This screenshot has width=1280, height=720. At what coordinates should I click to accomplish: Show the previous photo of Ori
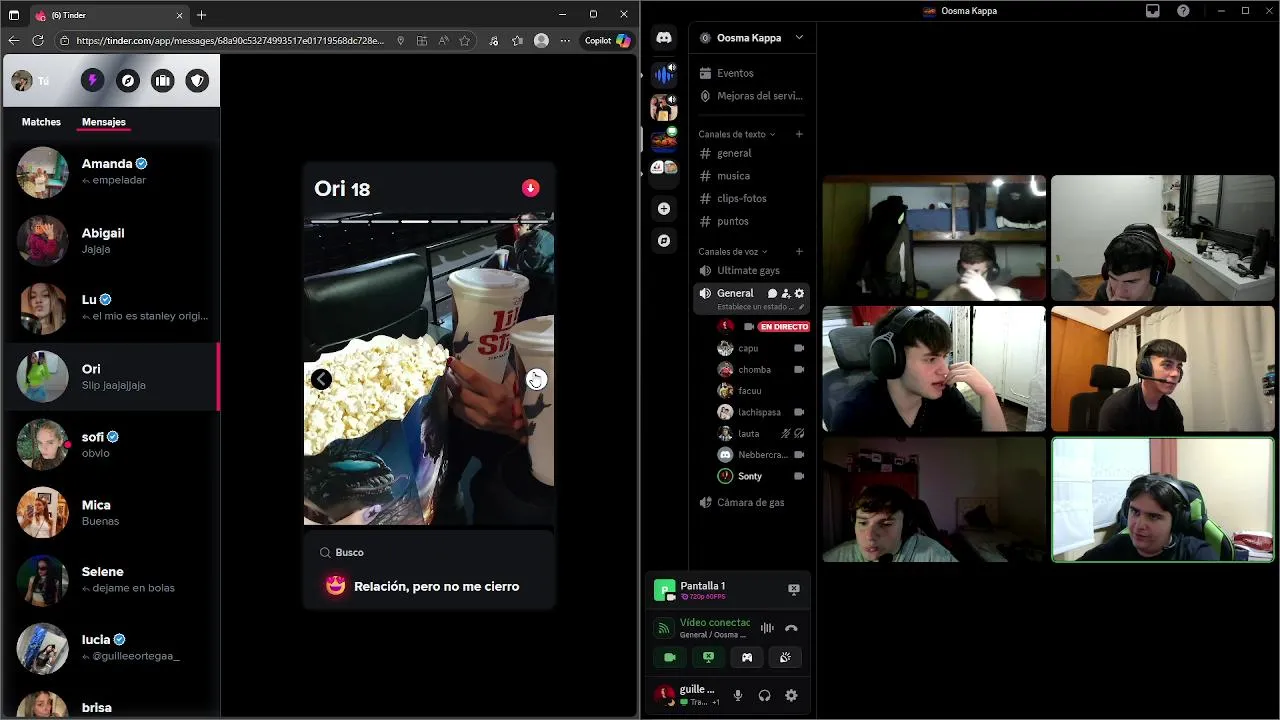321,379
